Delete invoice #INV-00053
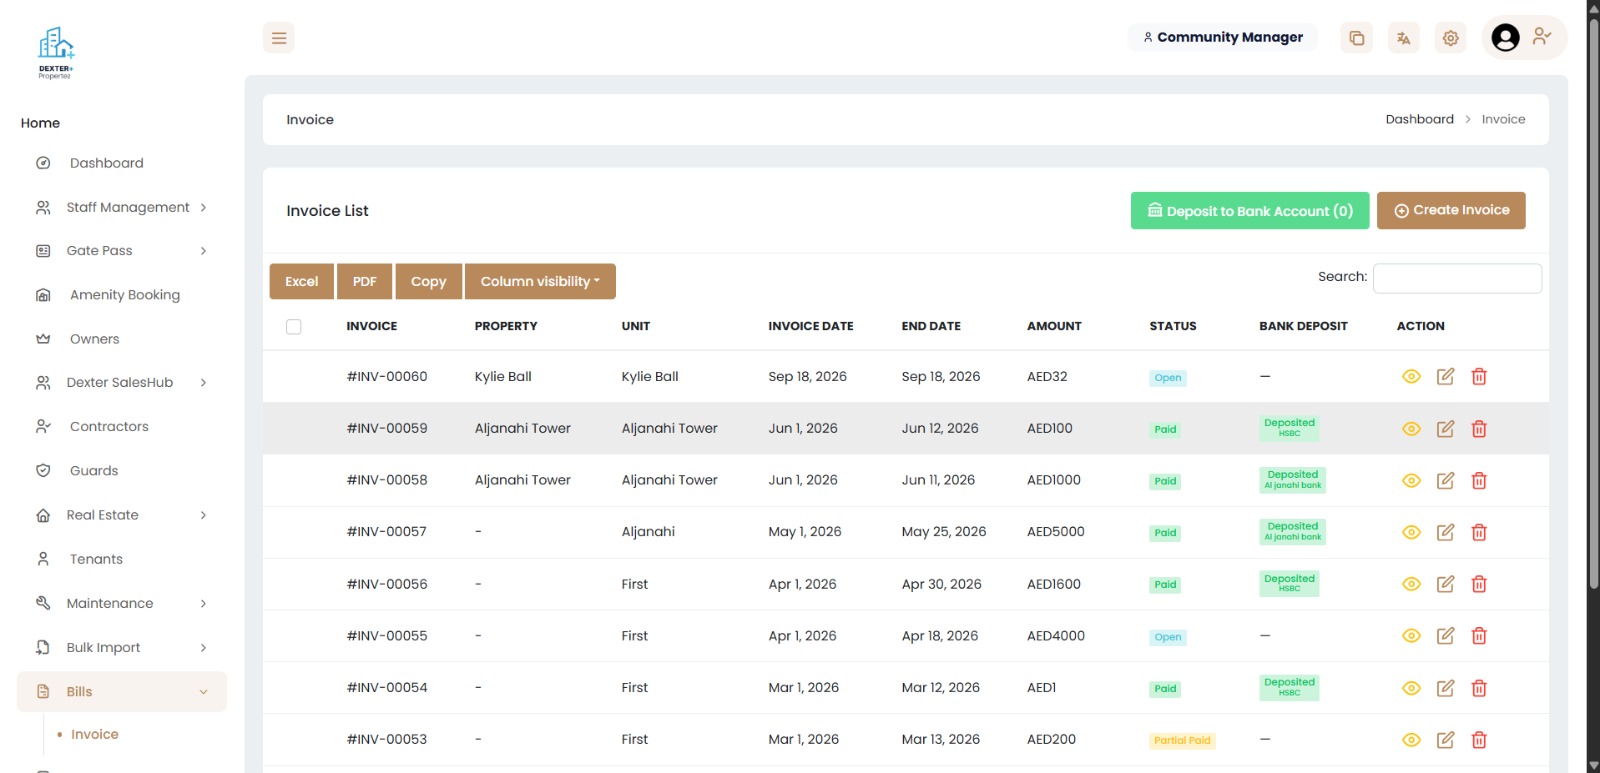 [x=1479, y=740]
